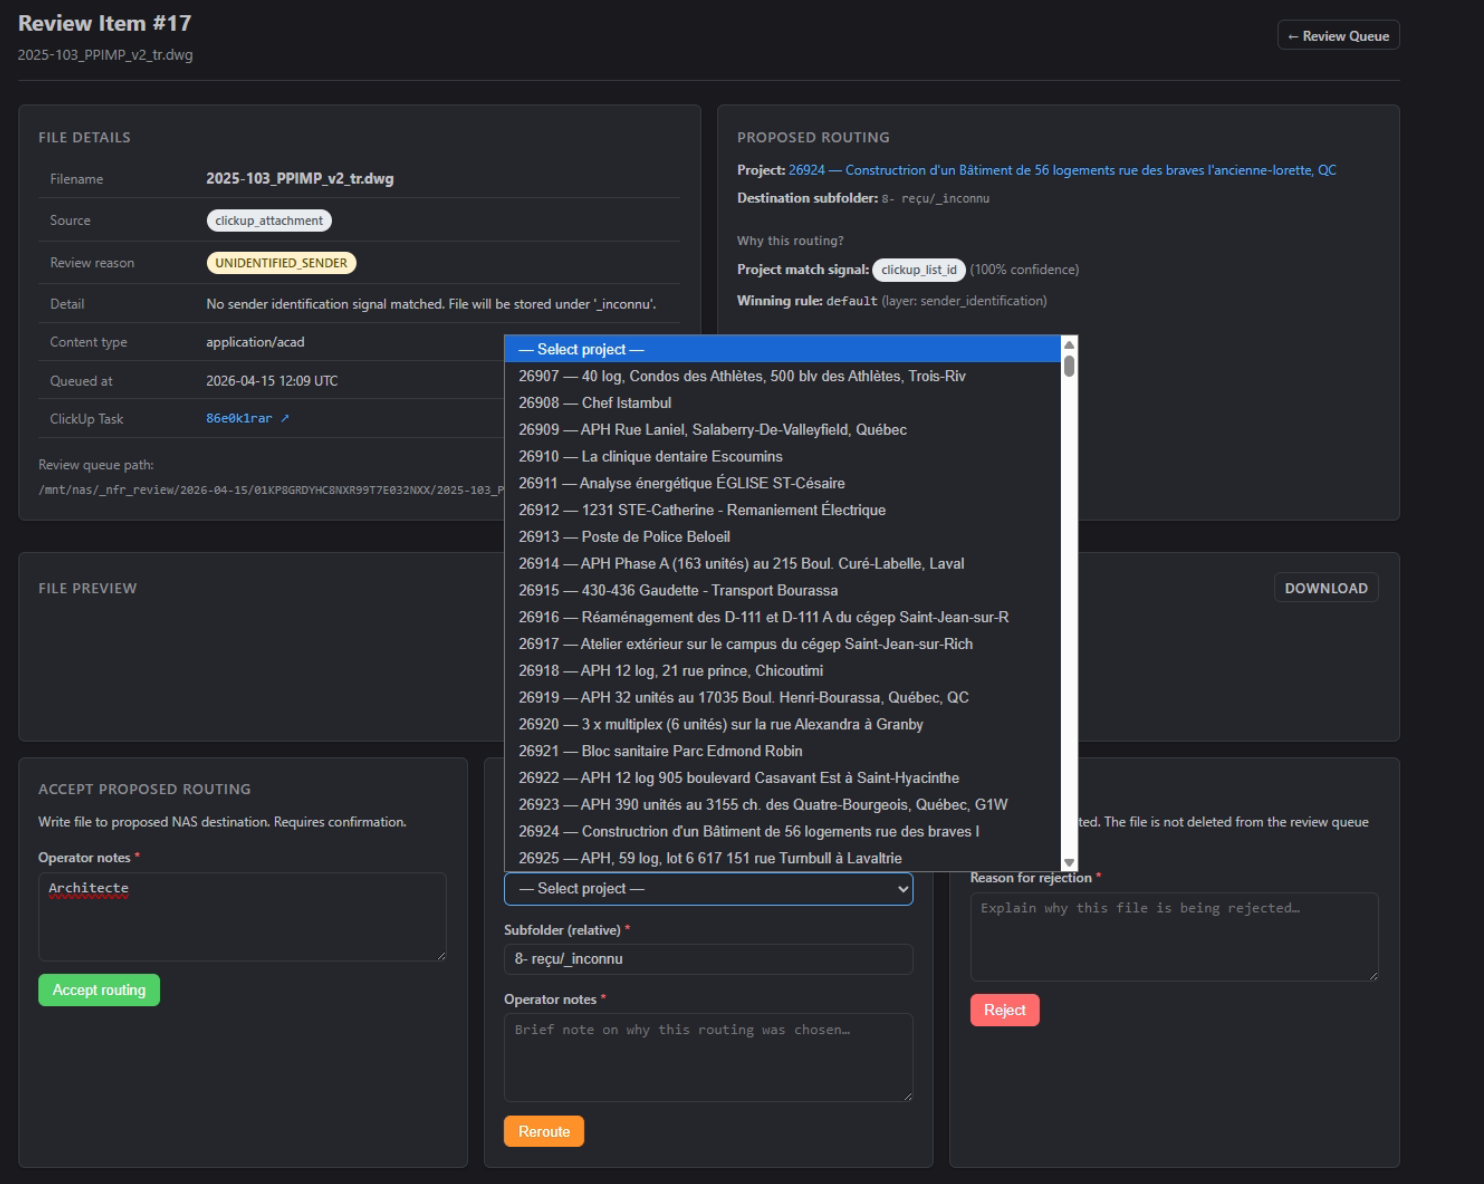Click the Reason for rejection text area
This screenshot has height=1184, width=1484.
point(1174,936)
